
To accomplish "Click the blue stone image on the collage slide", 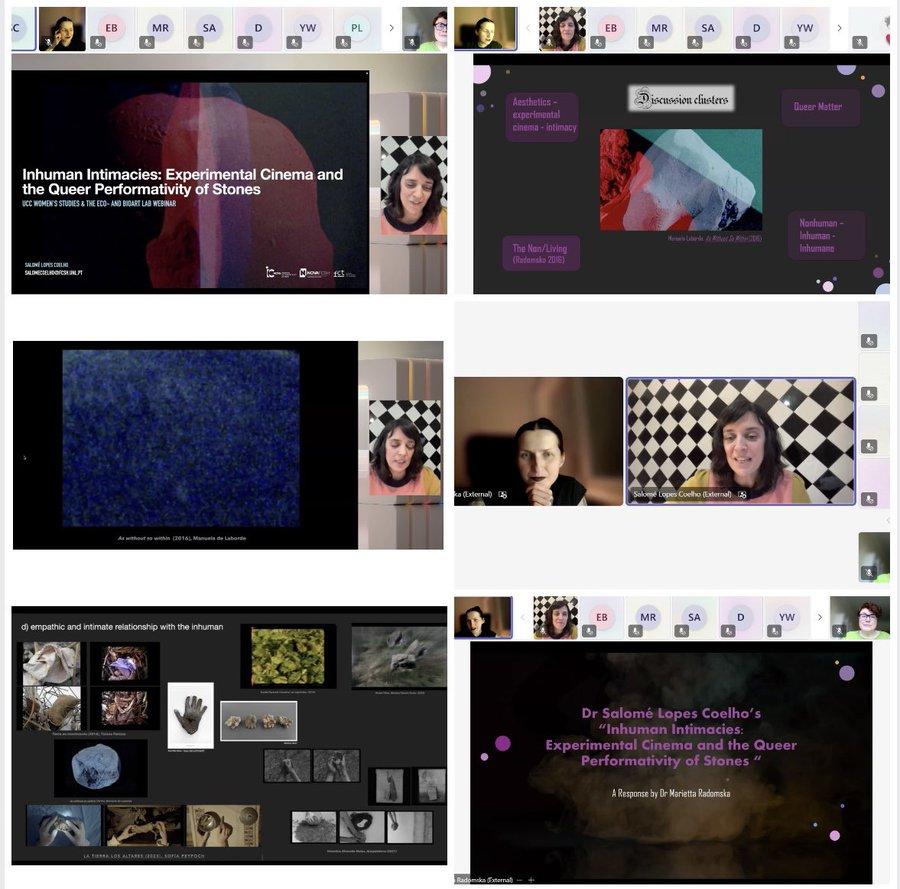I will (100, 768).
